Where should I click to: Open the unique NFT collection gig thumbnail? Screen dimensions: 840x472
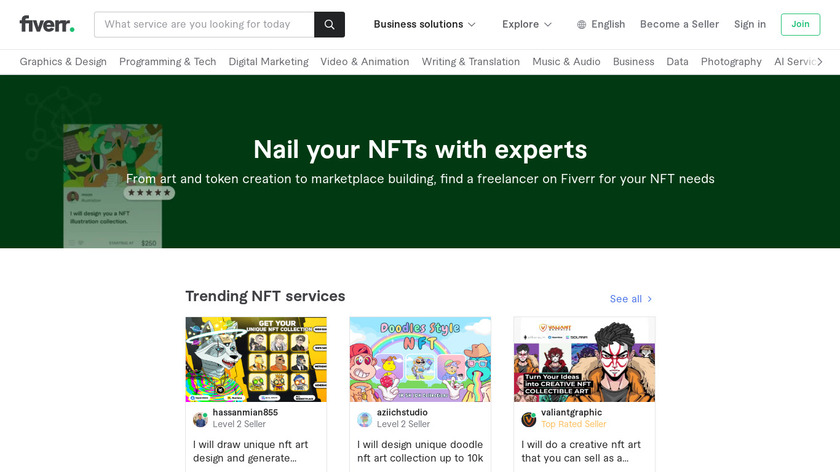(x=256, y=359)
